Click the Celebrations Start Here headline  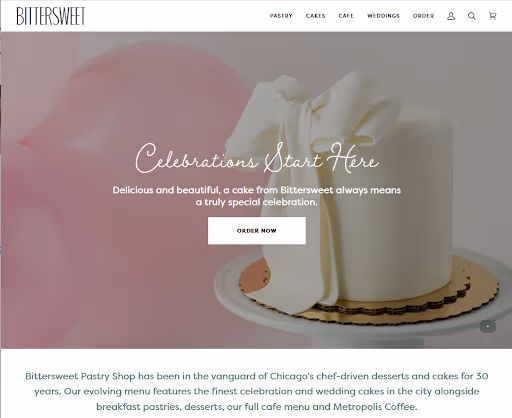point(257,158)
